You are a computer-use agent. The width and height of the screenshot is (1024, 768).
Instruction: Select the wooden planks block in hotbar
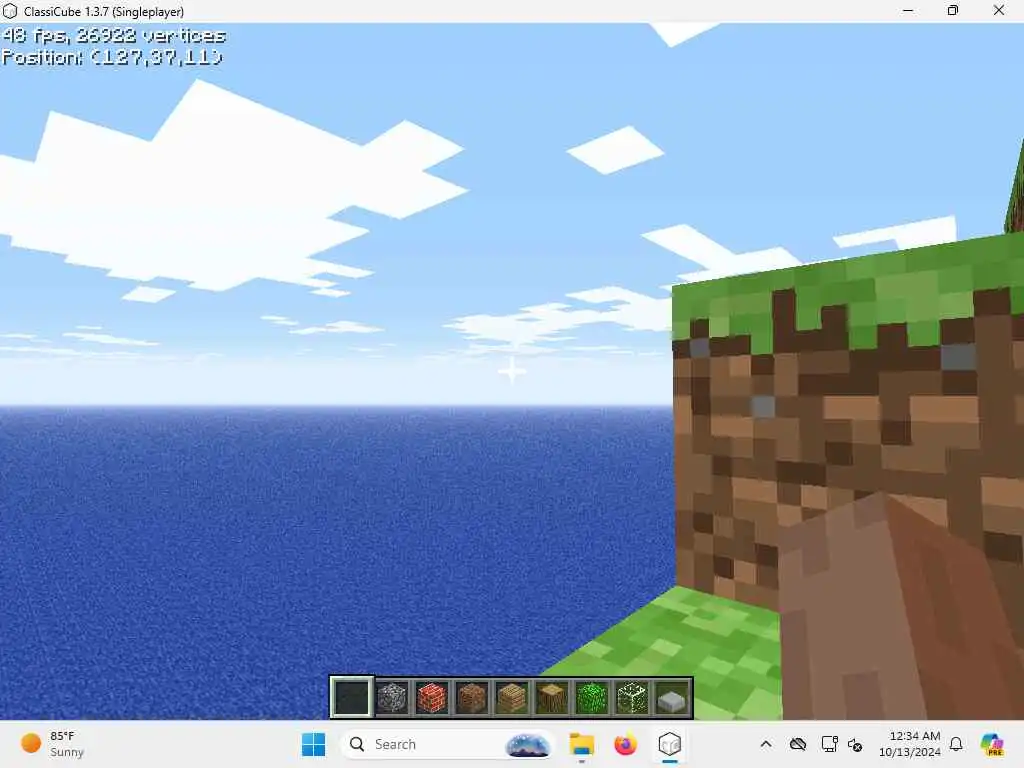click(511, 697)
